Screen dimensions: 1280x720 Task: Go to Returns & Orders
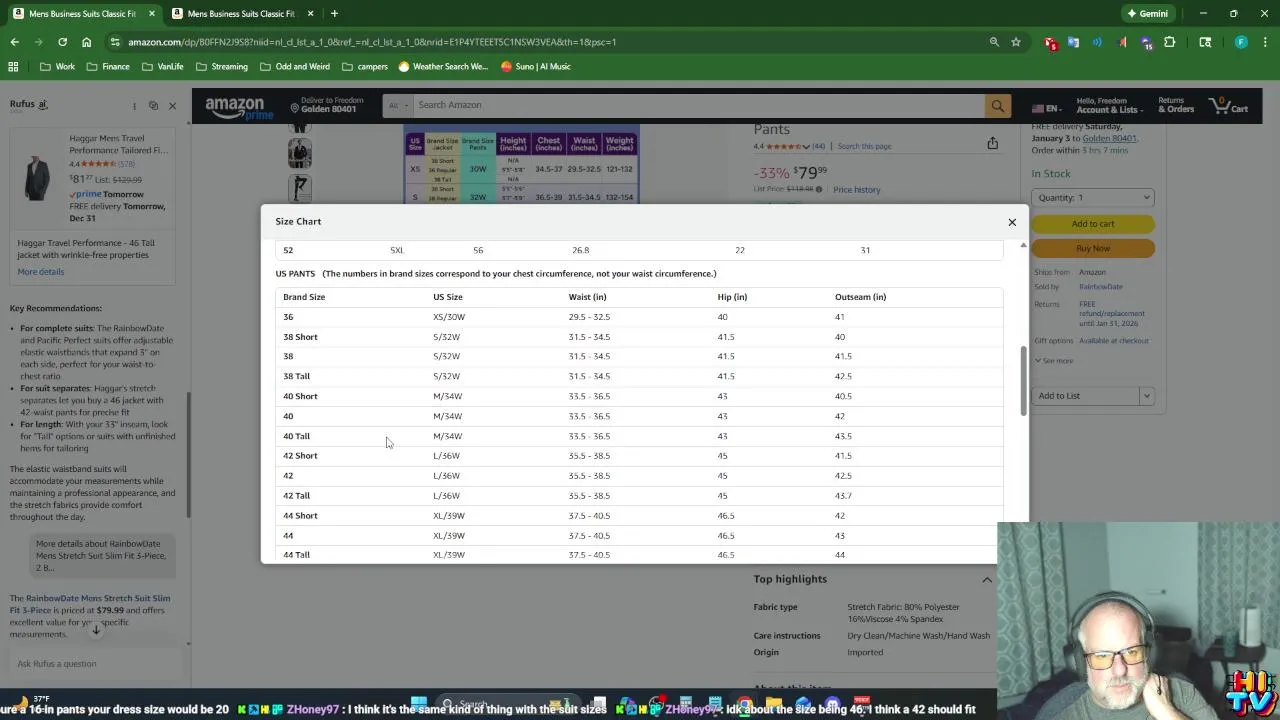1176,105
